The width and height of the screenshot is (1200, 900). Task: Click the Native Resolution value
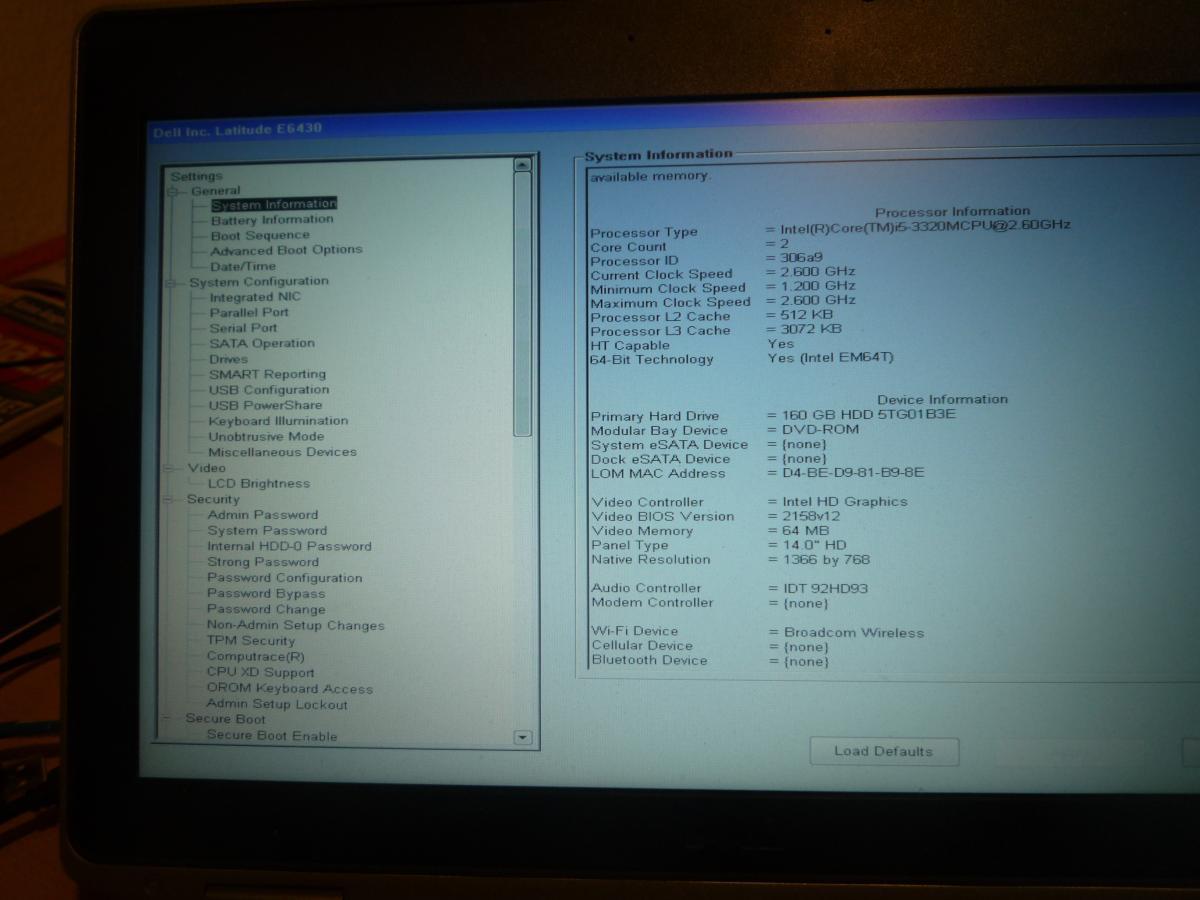tap(826, 560)
